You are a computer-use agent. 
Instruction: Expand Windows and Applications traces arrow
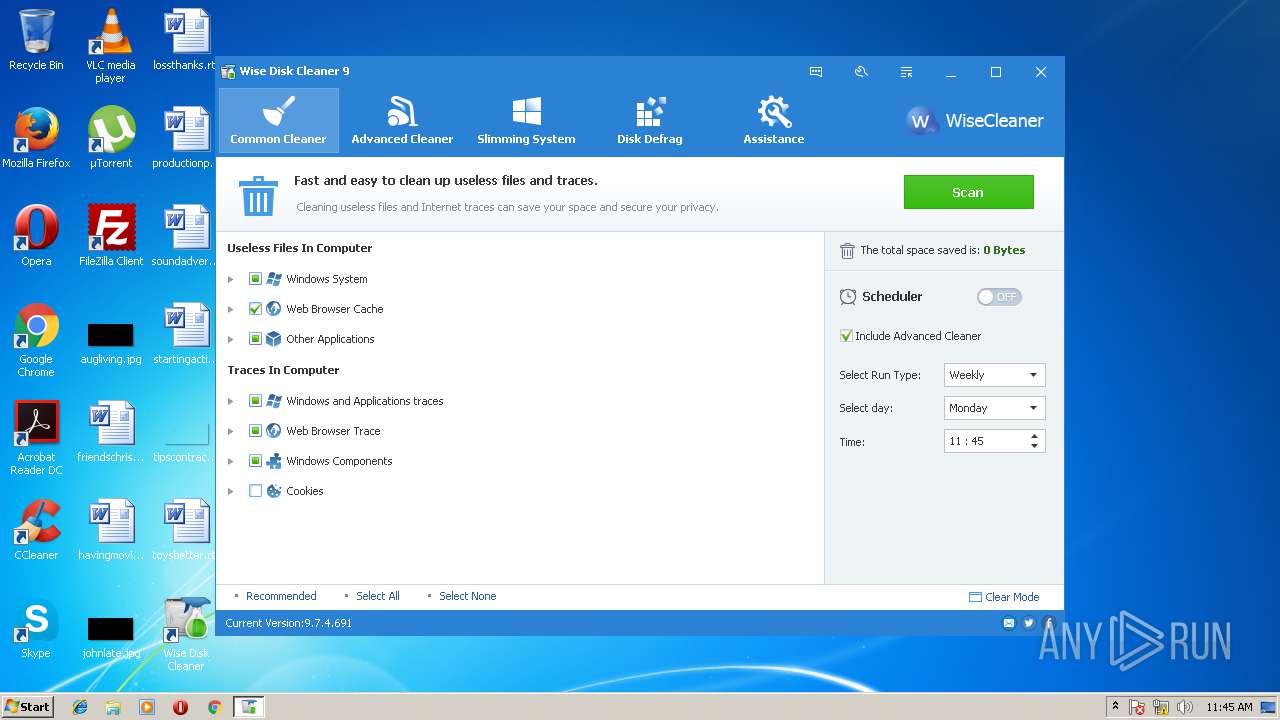pos(231,401)
